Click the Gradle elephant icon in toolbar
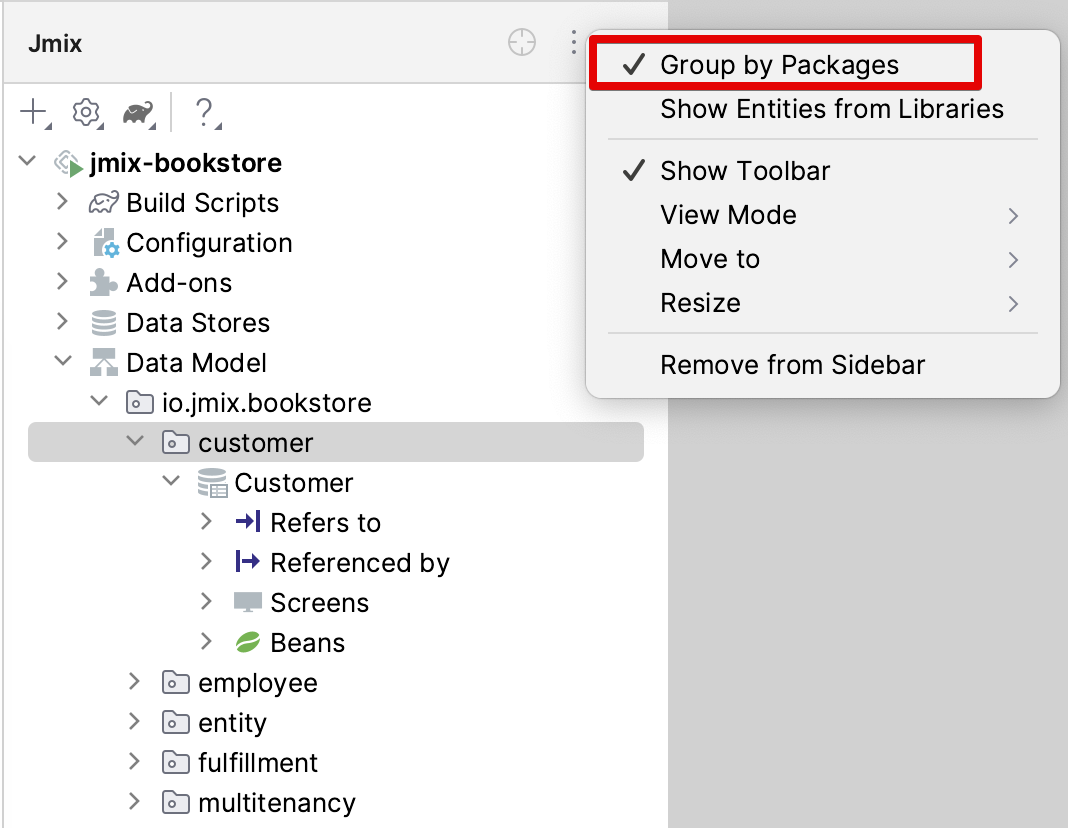The image size is (1068, 828). (x=138, y=112)
